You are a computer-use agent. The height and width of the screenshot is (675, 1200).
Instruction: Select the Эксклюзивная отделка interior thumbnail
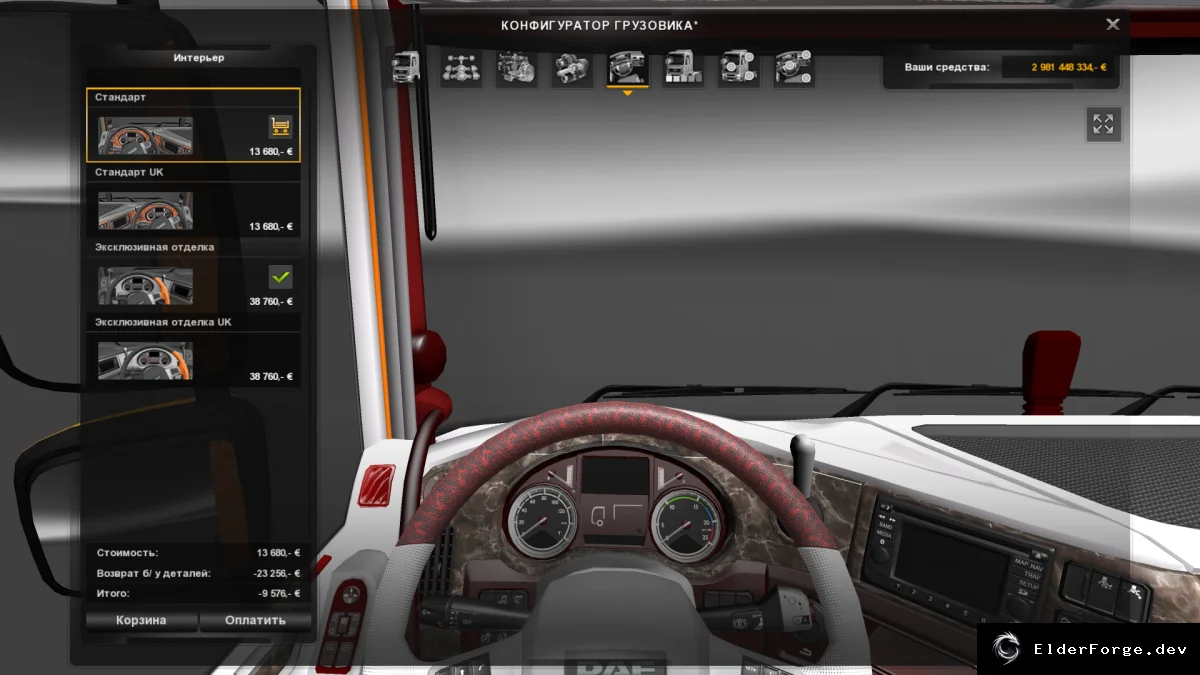pos(145,286)
